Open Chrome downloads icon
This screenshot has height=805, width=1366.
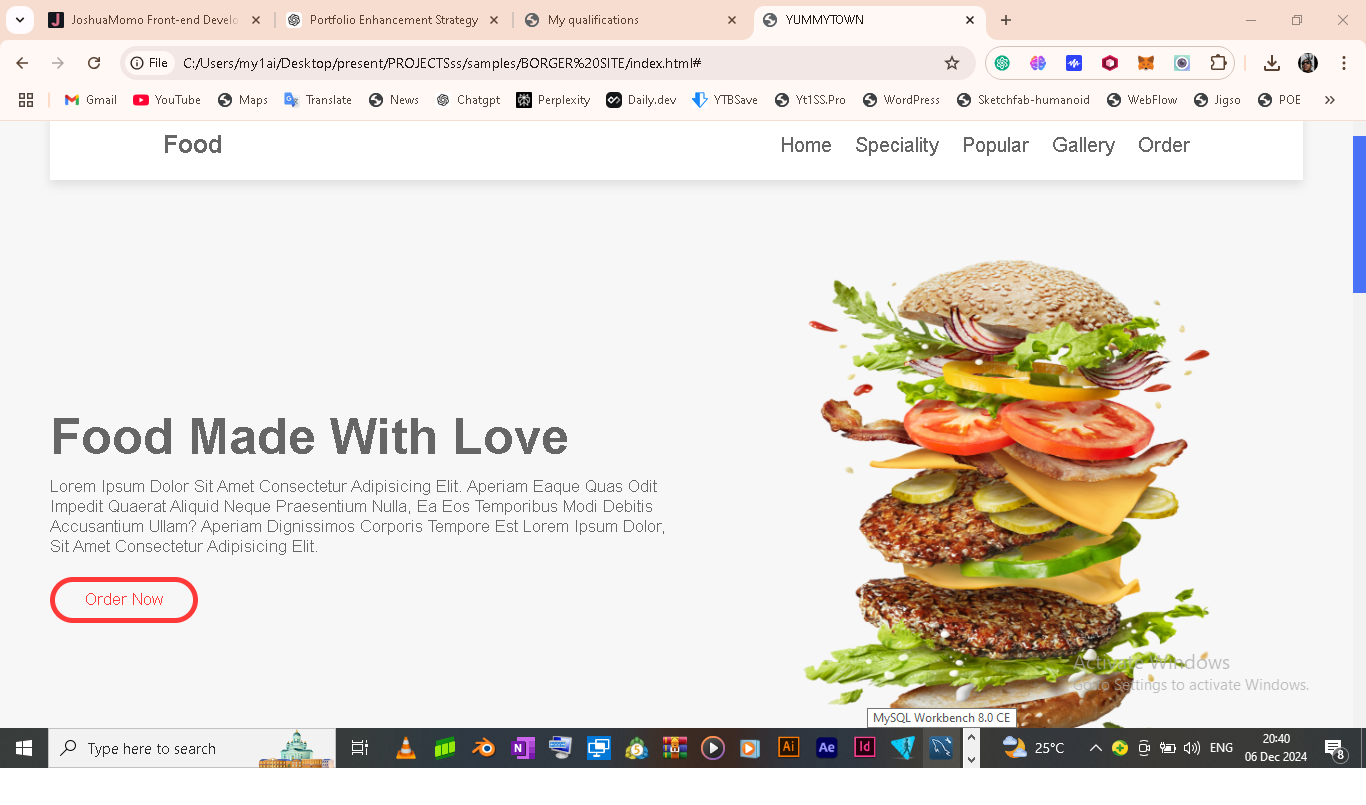[x=1272, y=63]
